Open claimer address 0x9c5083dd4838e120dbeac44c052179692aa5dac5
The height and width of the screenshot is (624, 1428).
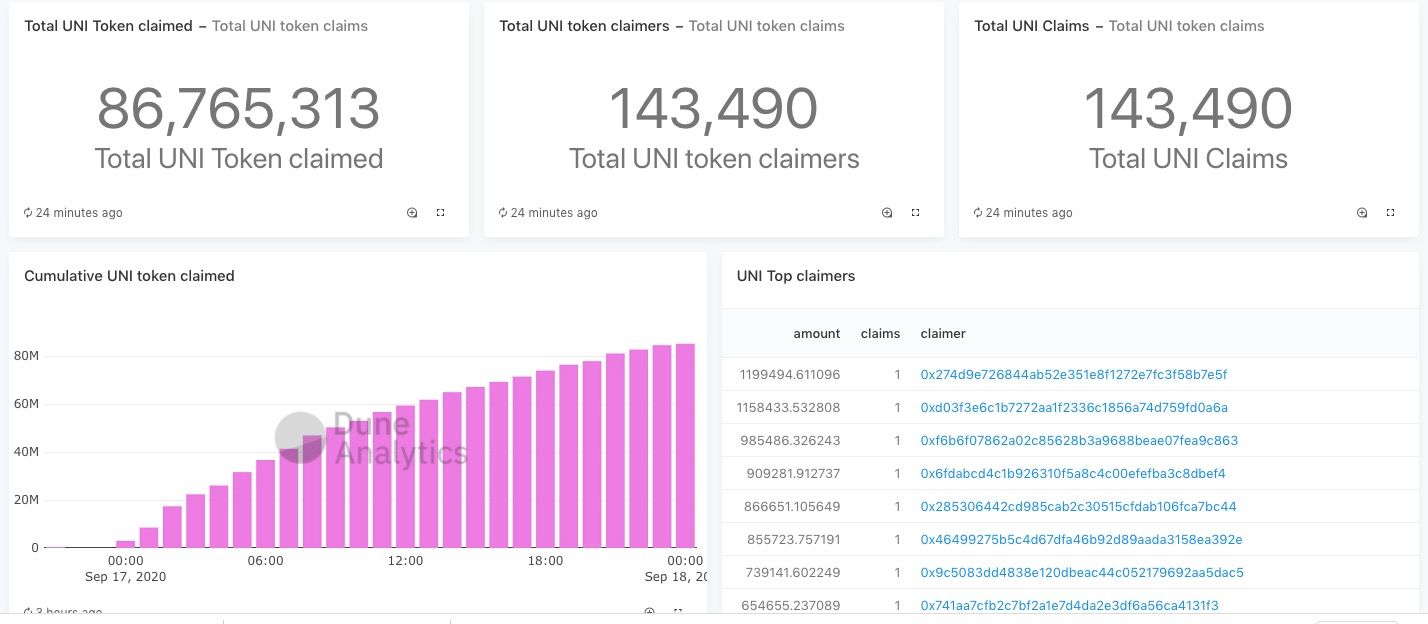(1082, 573)
